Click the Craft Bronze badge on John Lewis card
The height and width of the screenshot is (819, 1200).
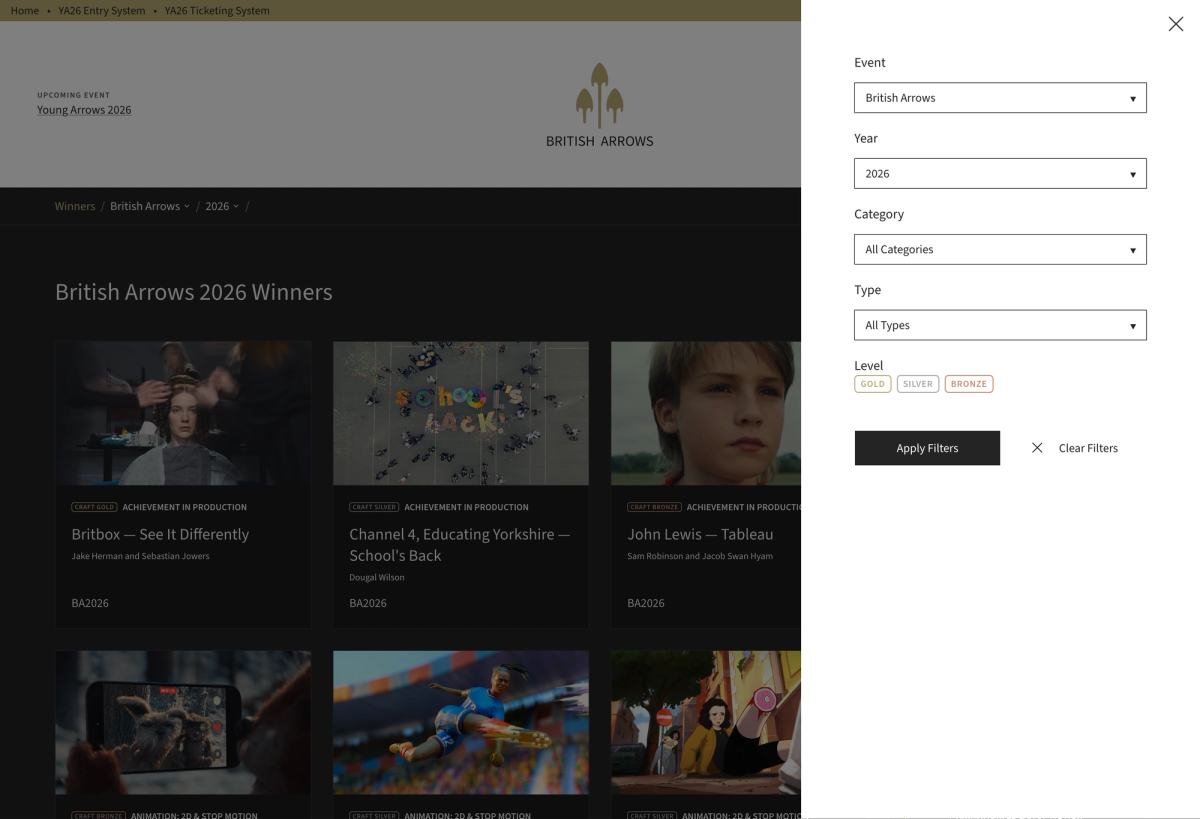coord(654,507)
